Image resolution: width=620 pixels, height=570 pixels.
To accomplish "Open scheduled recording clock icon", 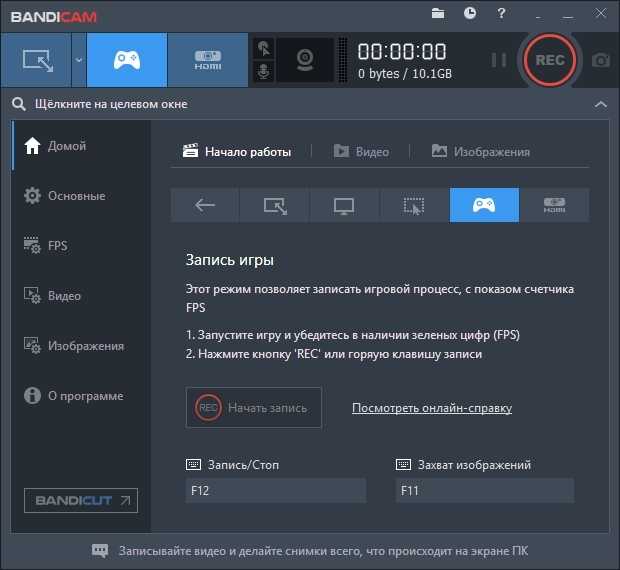I will click(x=470, y=14).
